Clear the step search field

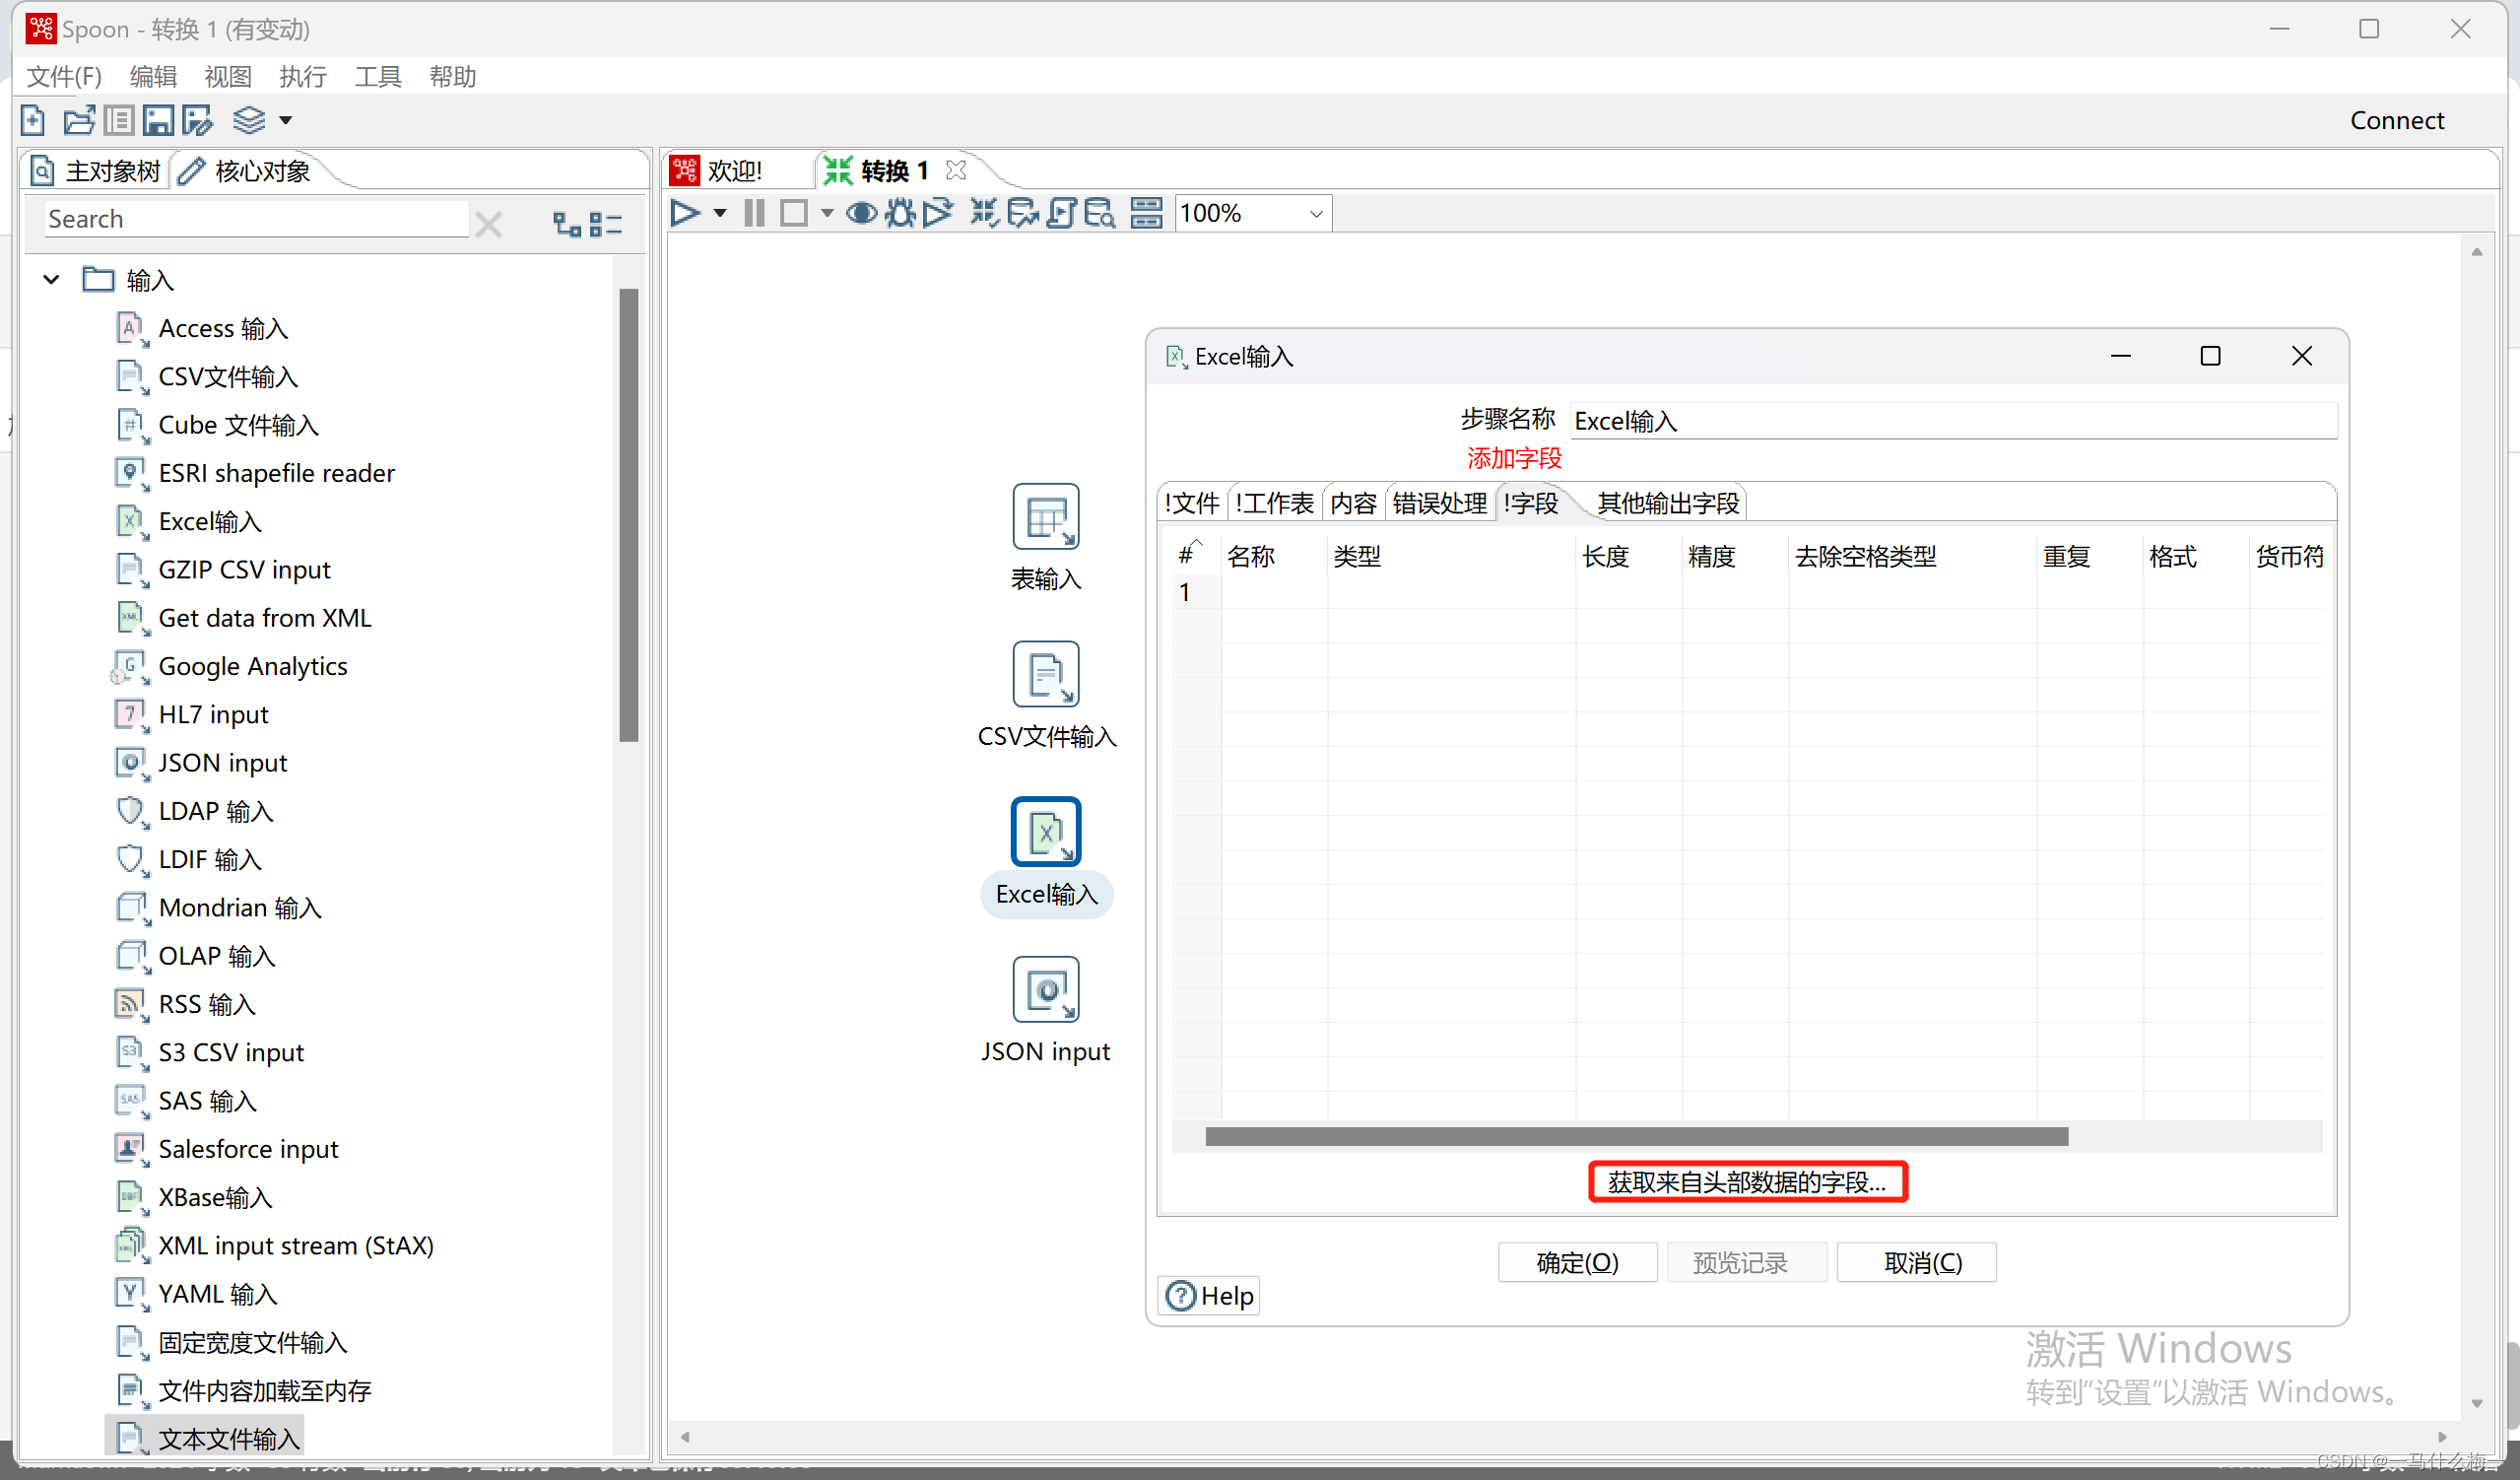[489, 223]
